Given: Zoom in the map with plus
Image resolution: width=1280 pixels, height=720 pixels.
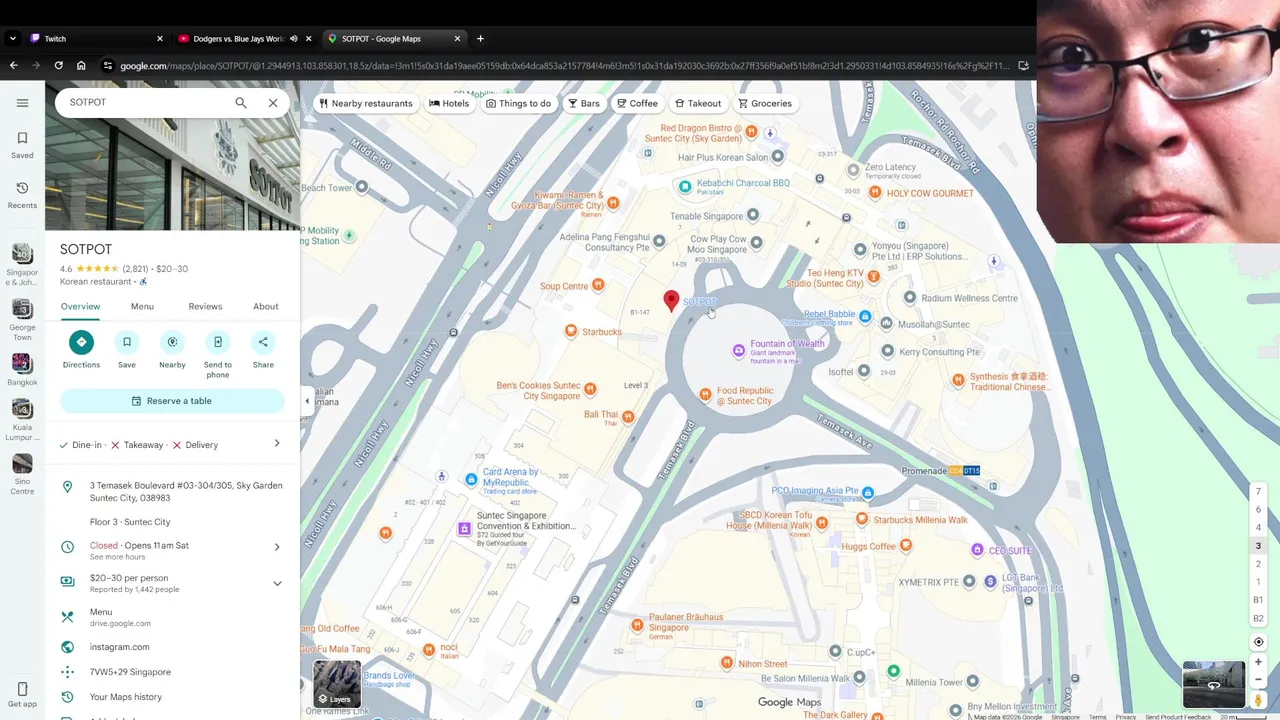Looking at the screenshot, I should tap(1258, 662).
